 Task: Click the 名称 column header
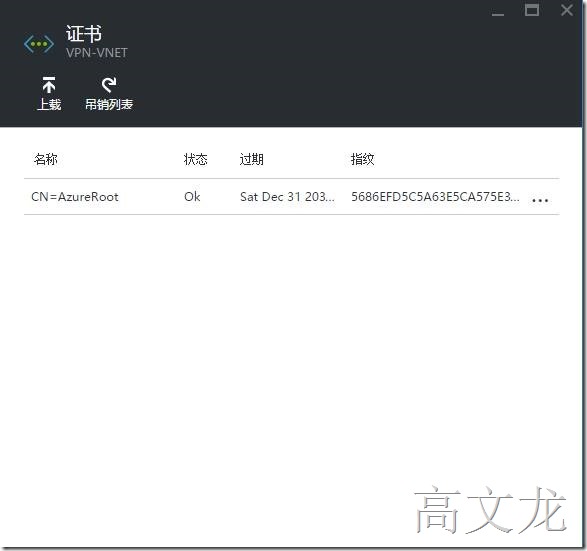46,159
